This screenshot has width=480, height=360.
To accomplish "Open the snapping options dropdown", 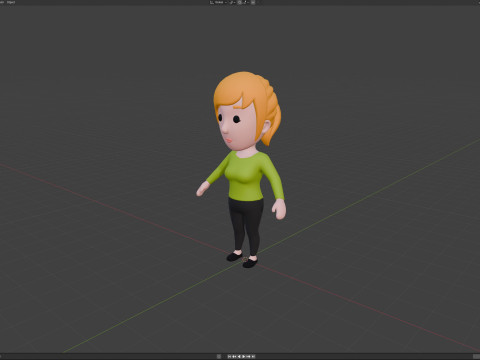I will [246, 2].
